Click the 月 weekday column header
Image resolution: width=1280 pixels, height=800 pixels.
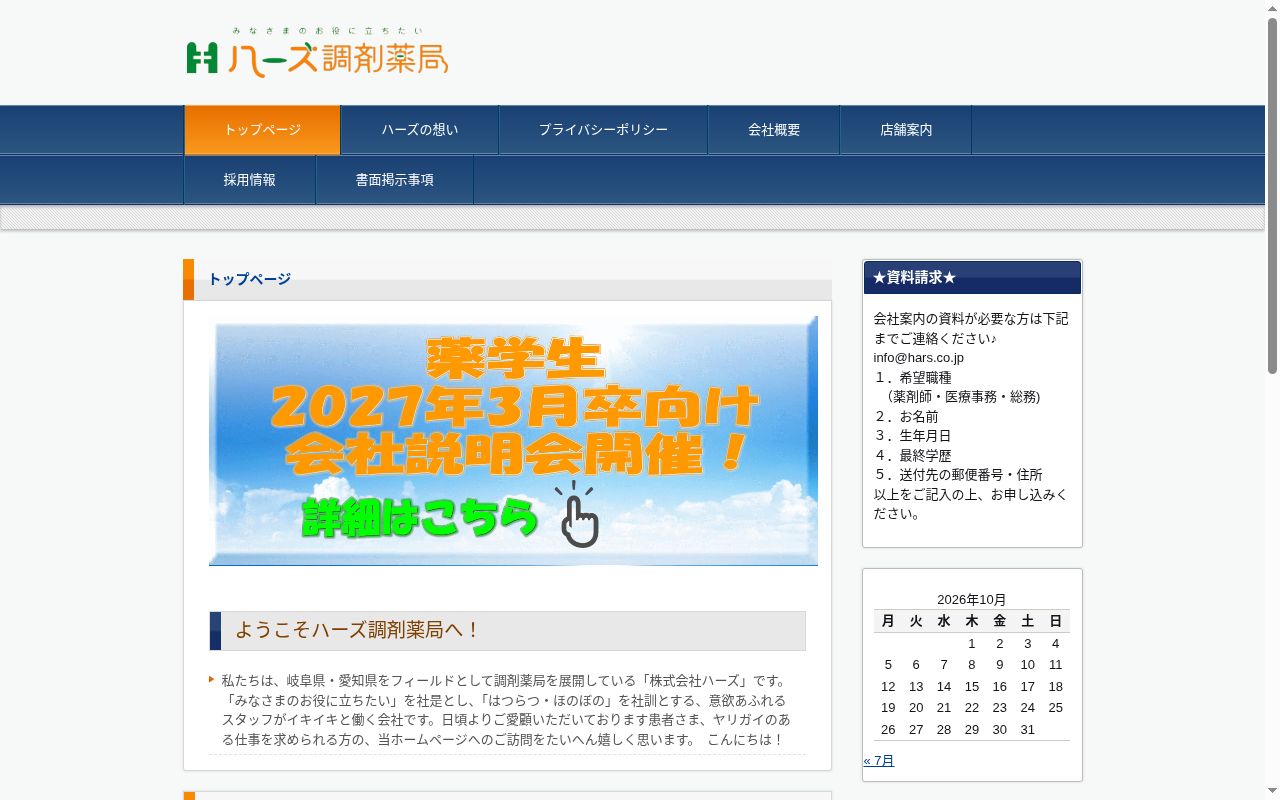[888, 621]
